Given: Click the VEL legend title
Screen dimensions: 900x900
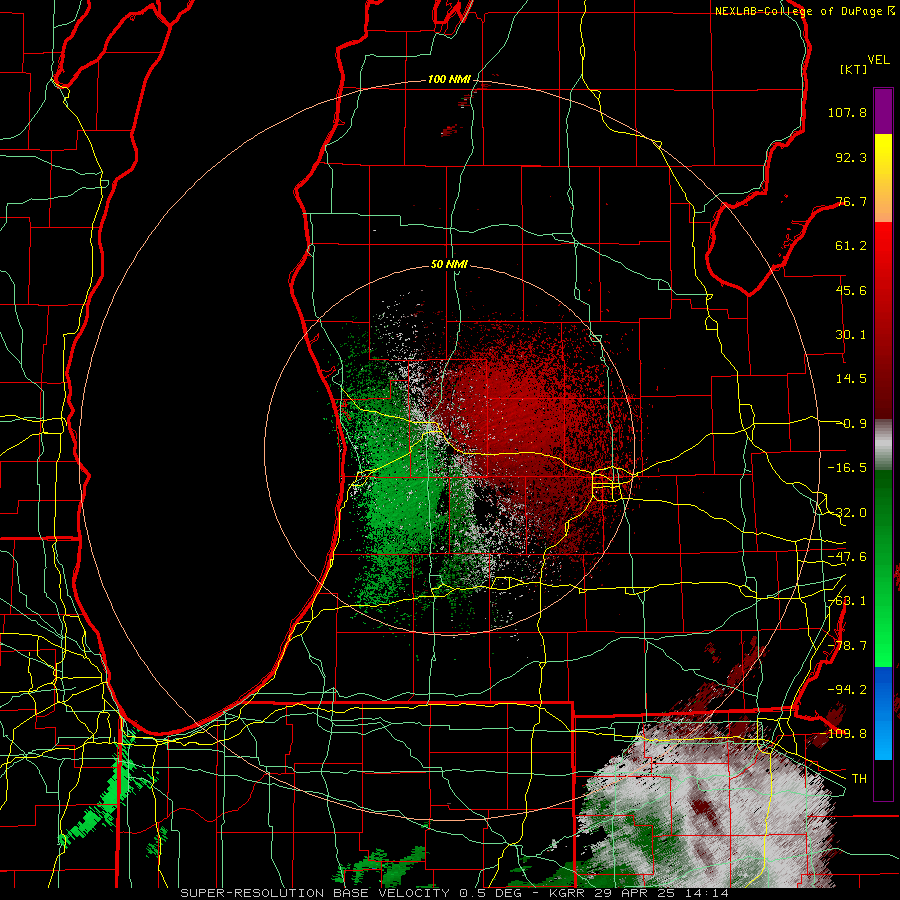Looking at the screenshot, I should click(x=878, y=60).
